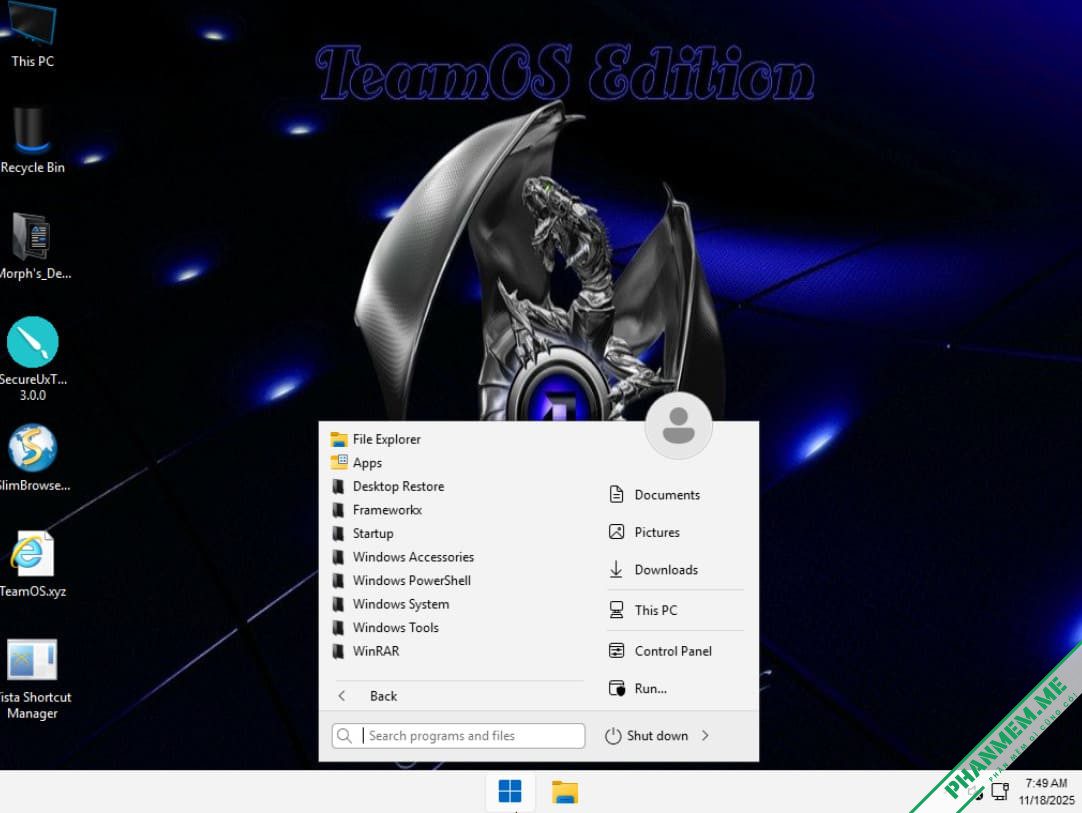
Task: Open the TeamOS.xyz internet shortcut
Action: coord(32,564)
